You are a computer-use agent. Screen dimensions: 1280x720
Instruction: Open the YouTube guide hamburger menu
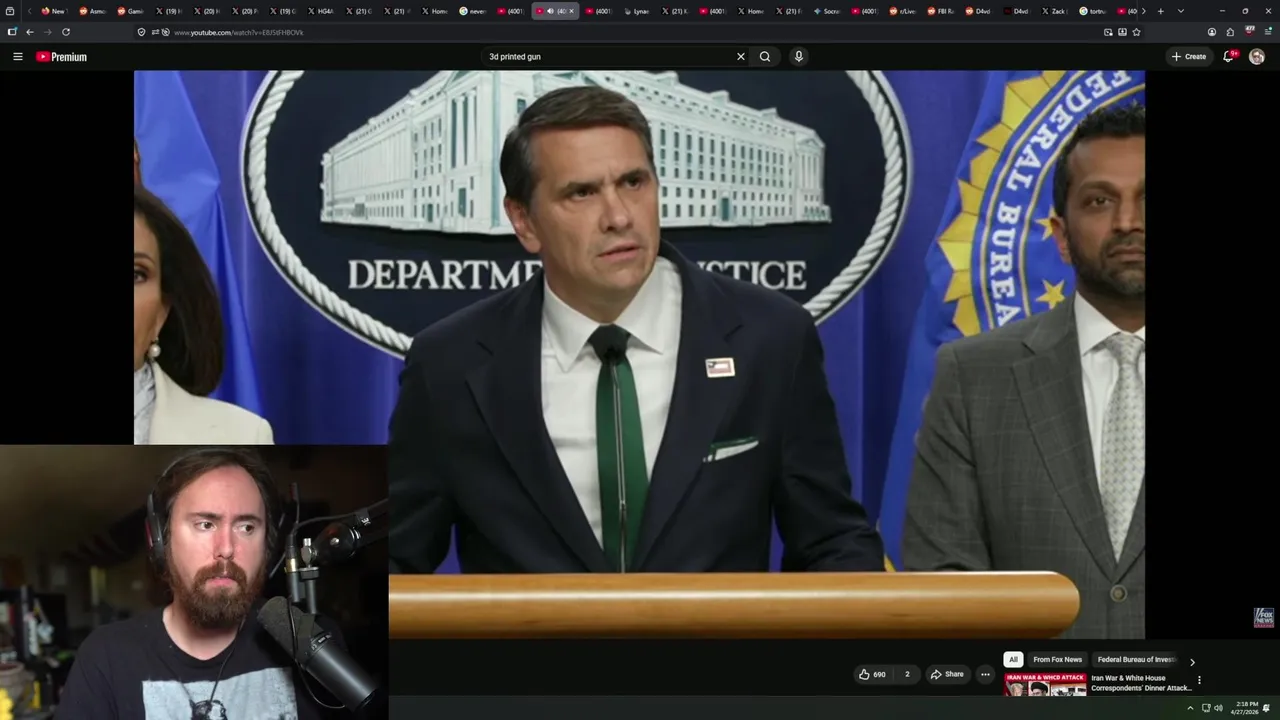click(x=17, y=57)
